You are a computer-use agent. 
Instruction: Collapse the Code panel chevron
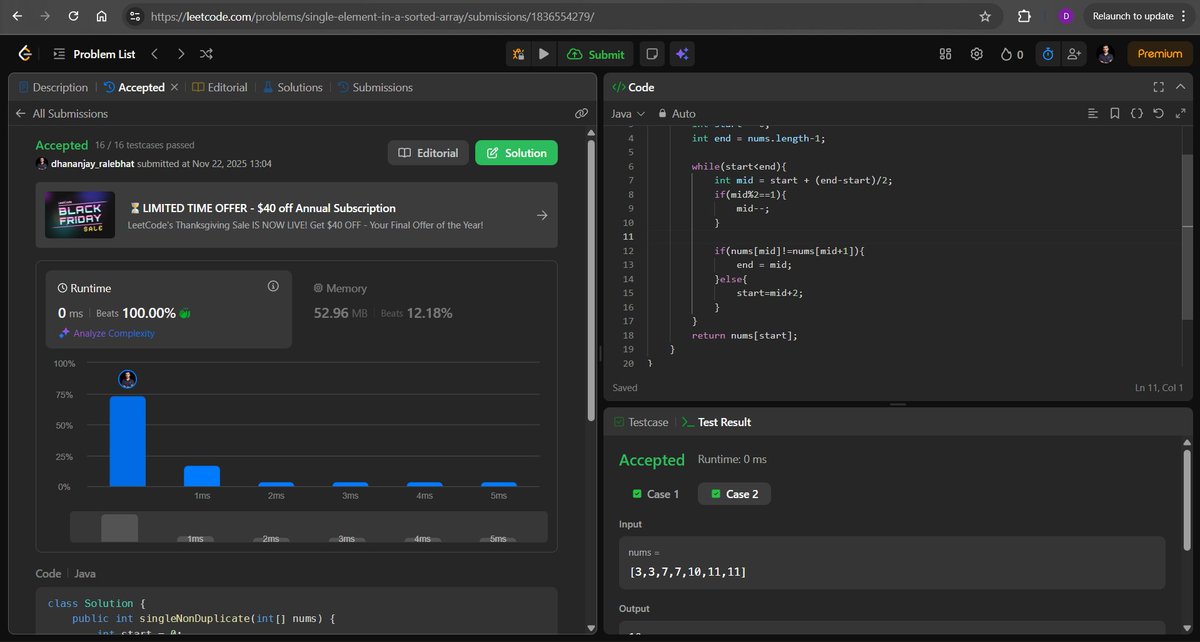pos(1180,87)
